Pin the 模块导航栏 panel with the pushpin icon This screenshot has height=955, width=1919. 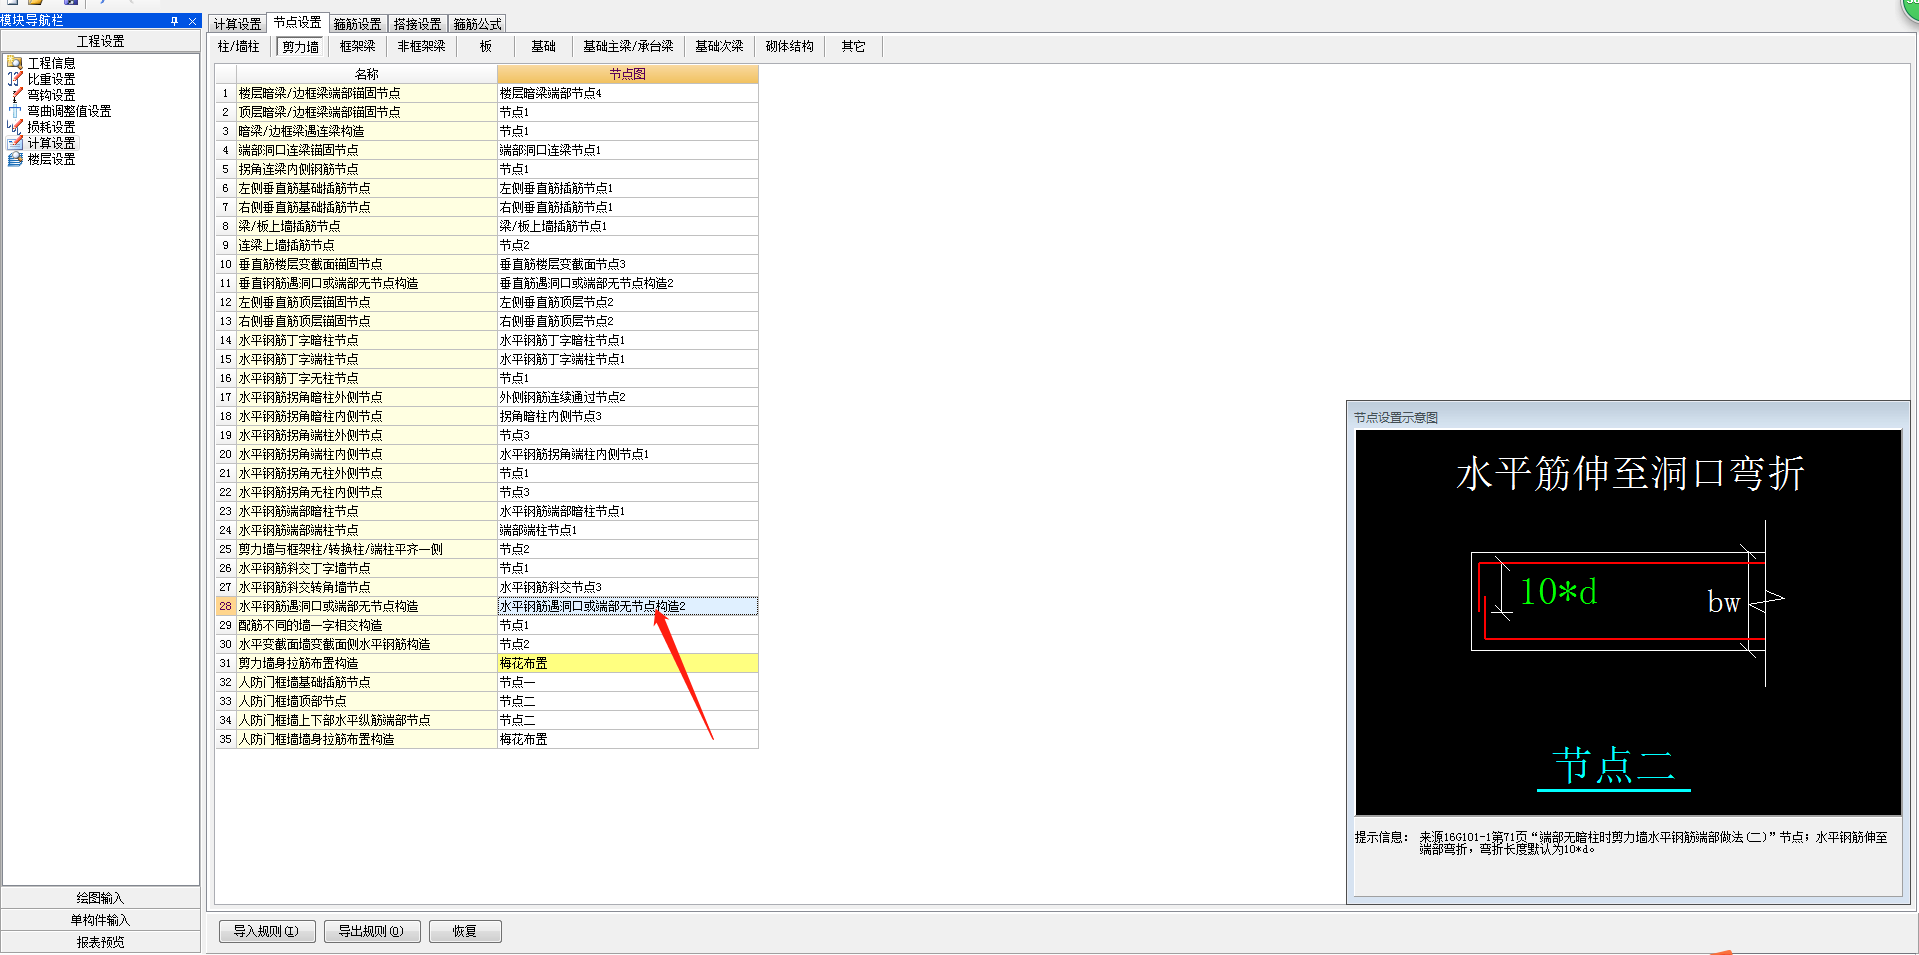pos(175,21)
